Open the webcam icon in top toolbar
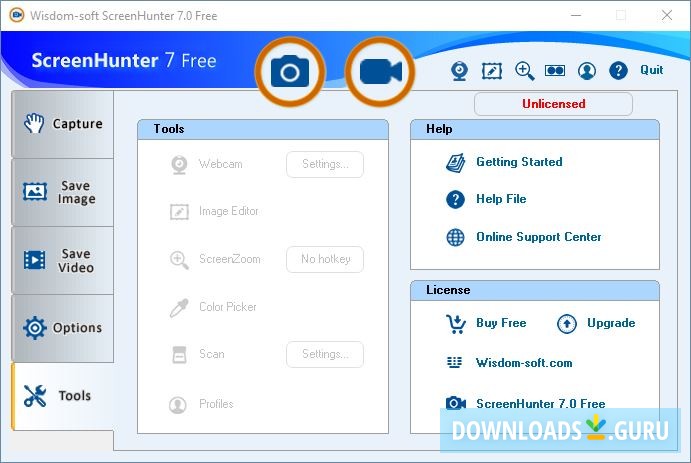691x463 pixels. (x=460, y=70)
